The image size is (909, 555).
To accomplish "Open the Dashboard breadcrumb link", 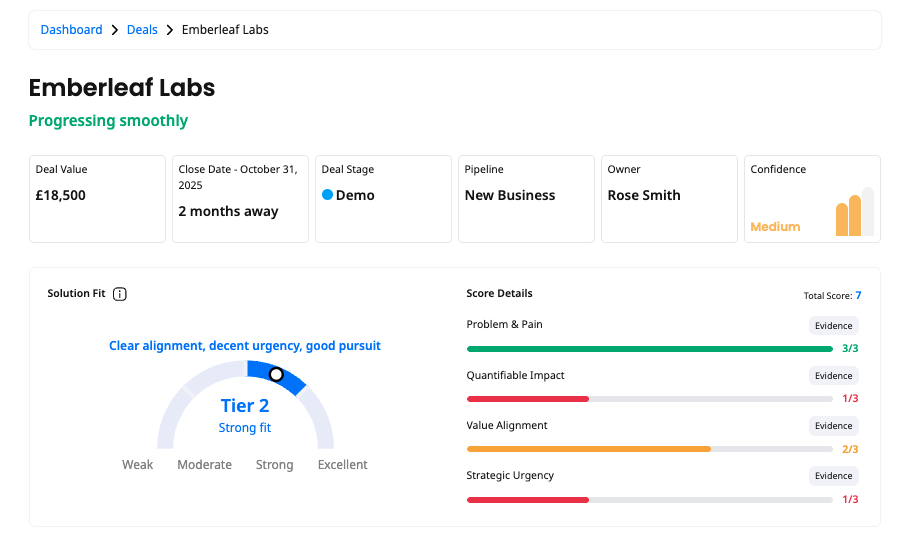I will click(x=71, y=30).
